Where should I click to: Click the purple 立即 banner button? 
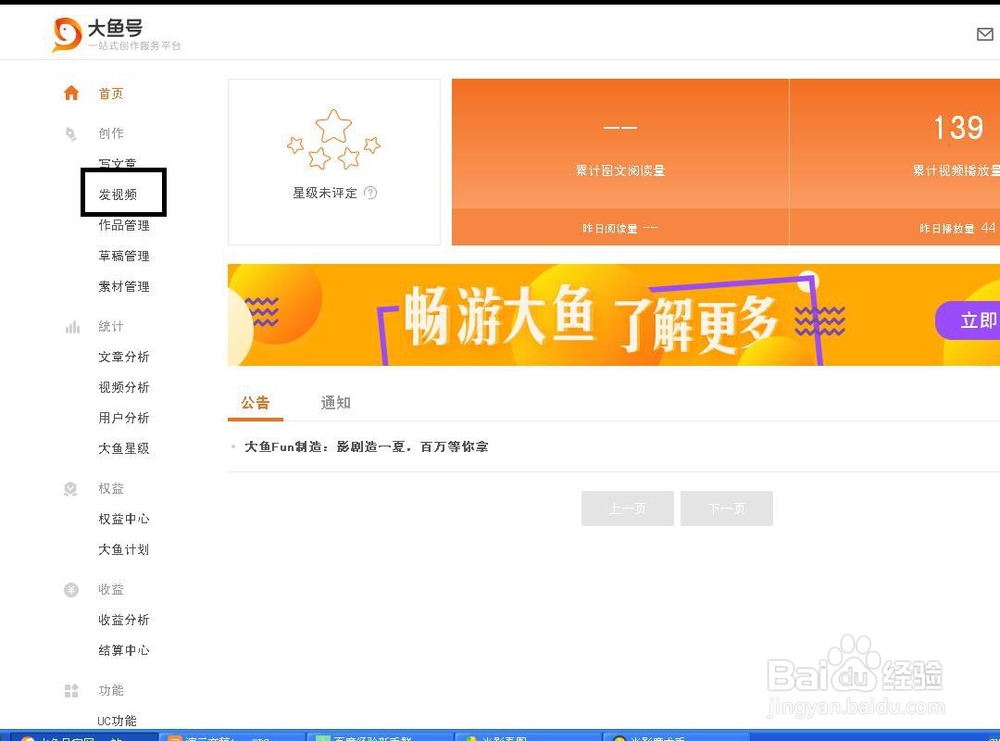coord(968,320)
